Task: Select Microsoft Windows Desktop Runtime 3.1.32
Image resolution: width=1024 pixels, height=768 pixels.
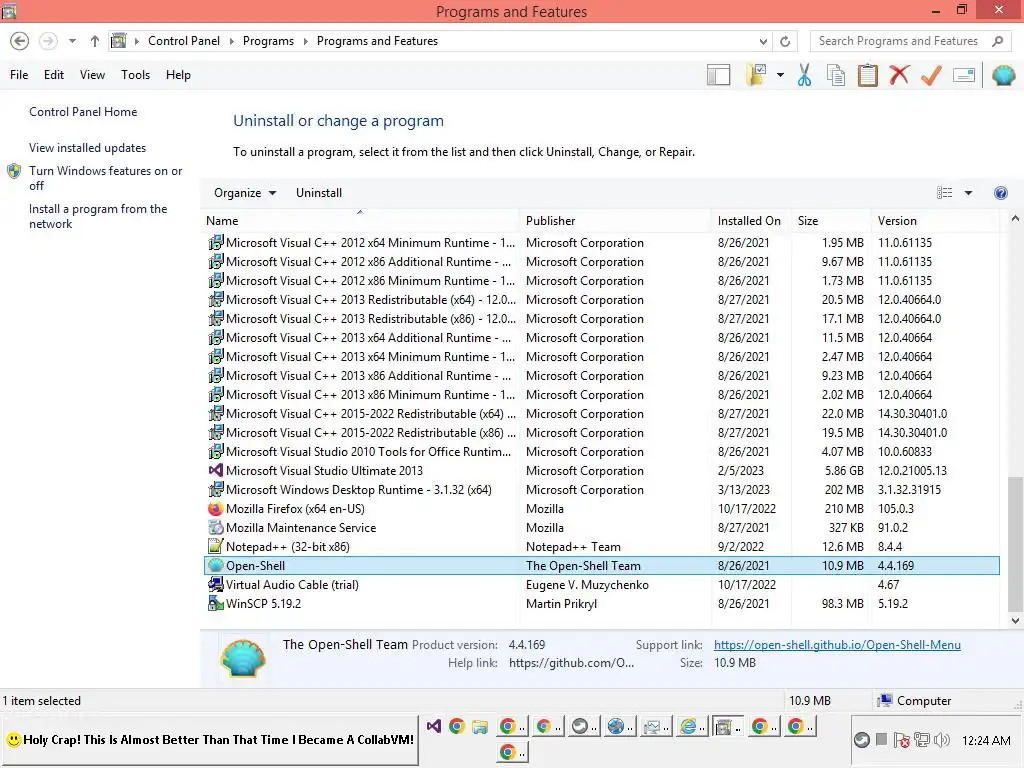Action: 601,490
